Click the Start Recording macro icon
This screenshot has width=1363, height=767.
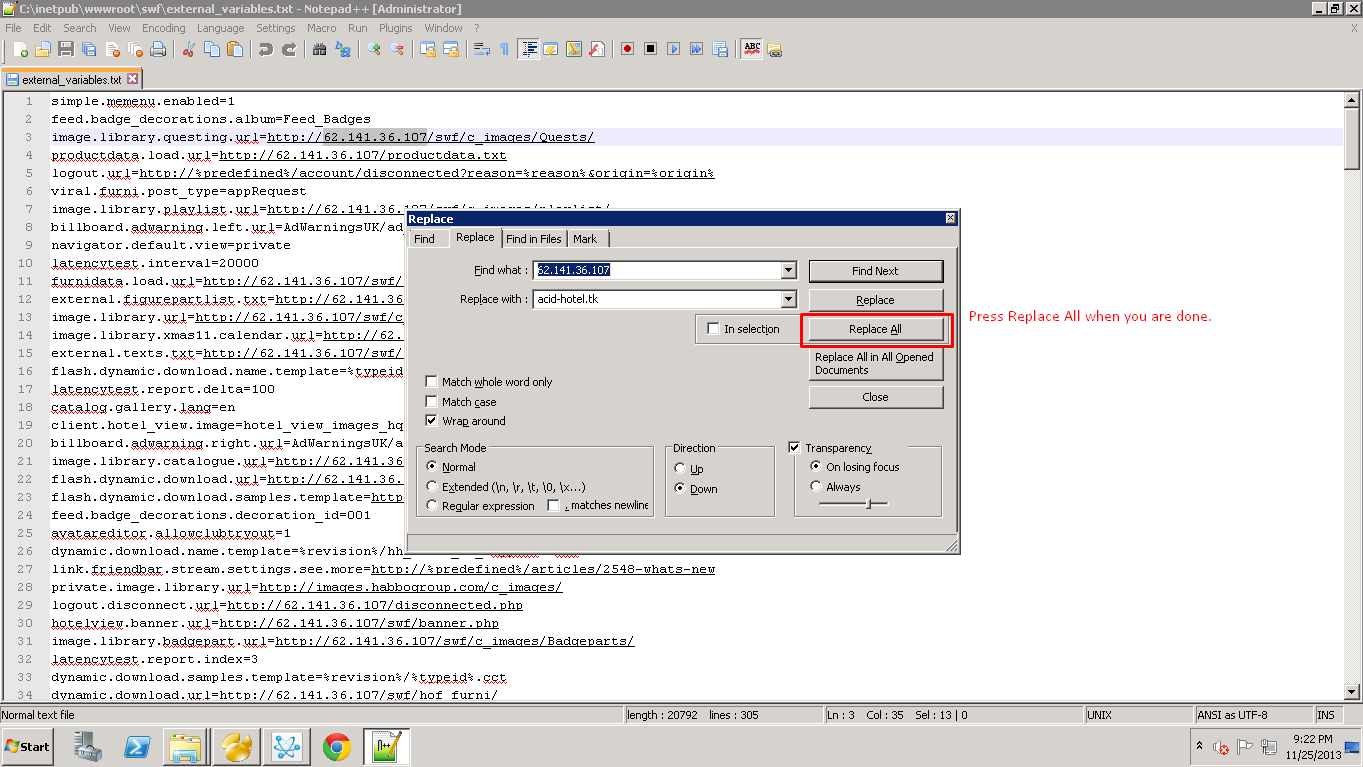tap(627, 49)
